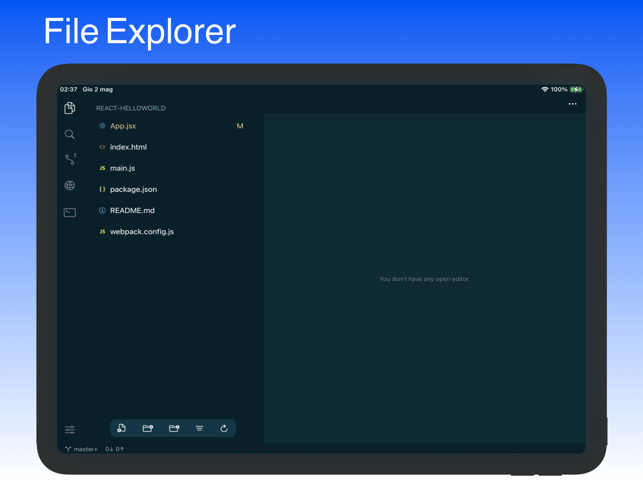Open the file explorer sidebar icon
Viewport: 643px width, 482px height.
pyautogui.click(x=70, y=108)
